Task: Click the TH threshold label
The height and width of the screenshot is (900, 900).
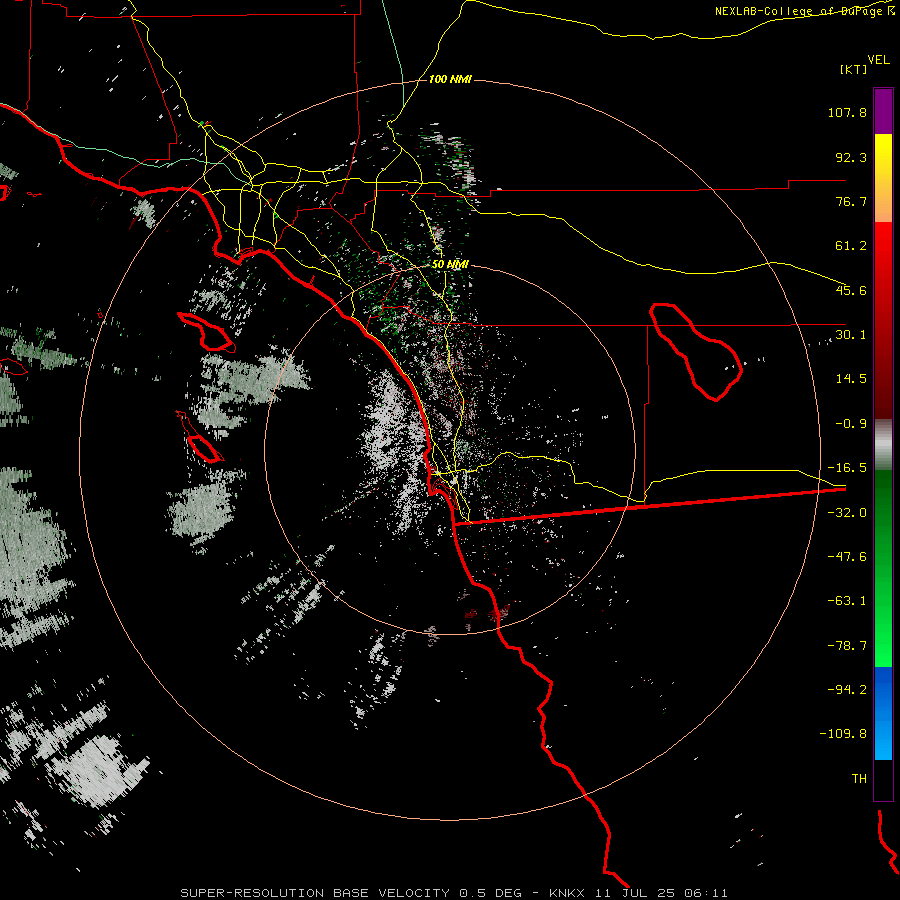Action: click(859, 779)
